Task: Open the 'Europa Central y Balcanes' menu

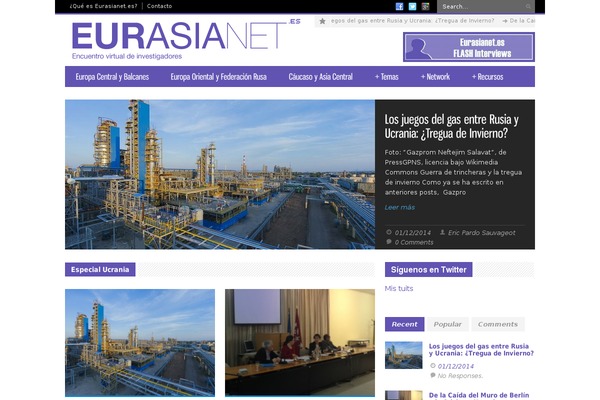Action: coord(112,77)
